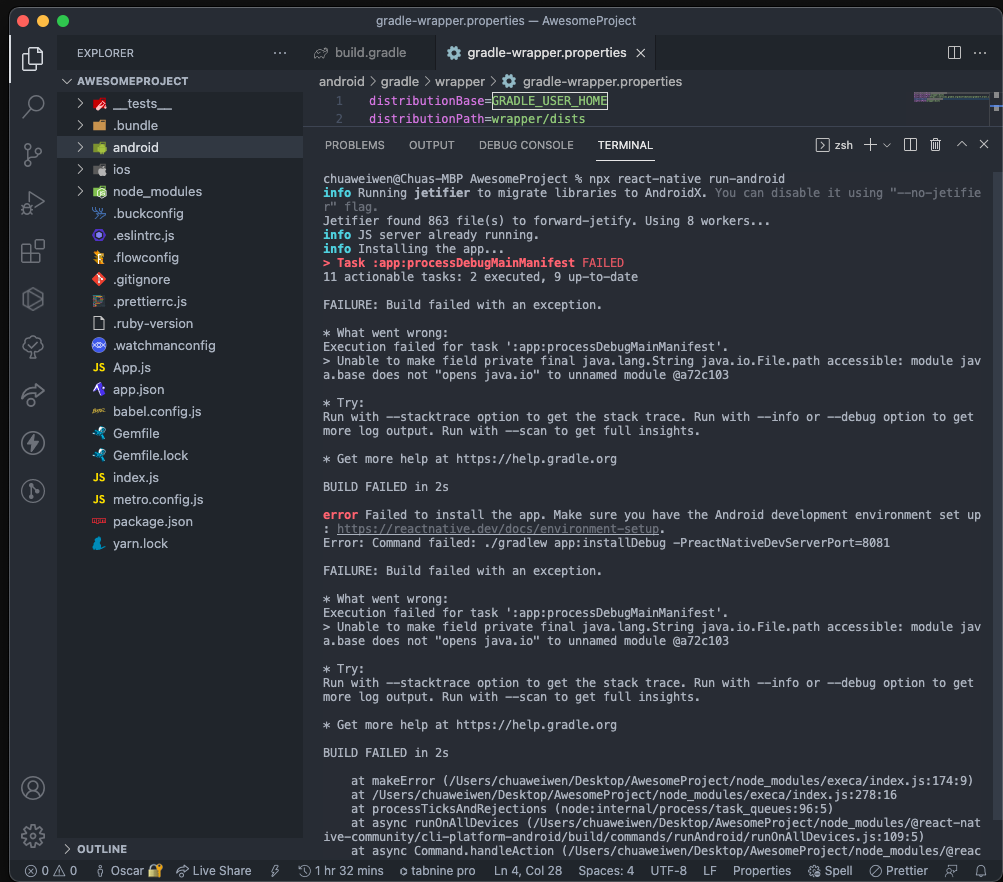1003x882 pixels.
Task: Click Live Share in status bar
Action: pyautogui.click(x=214, y=870)
